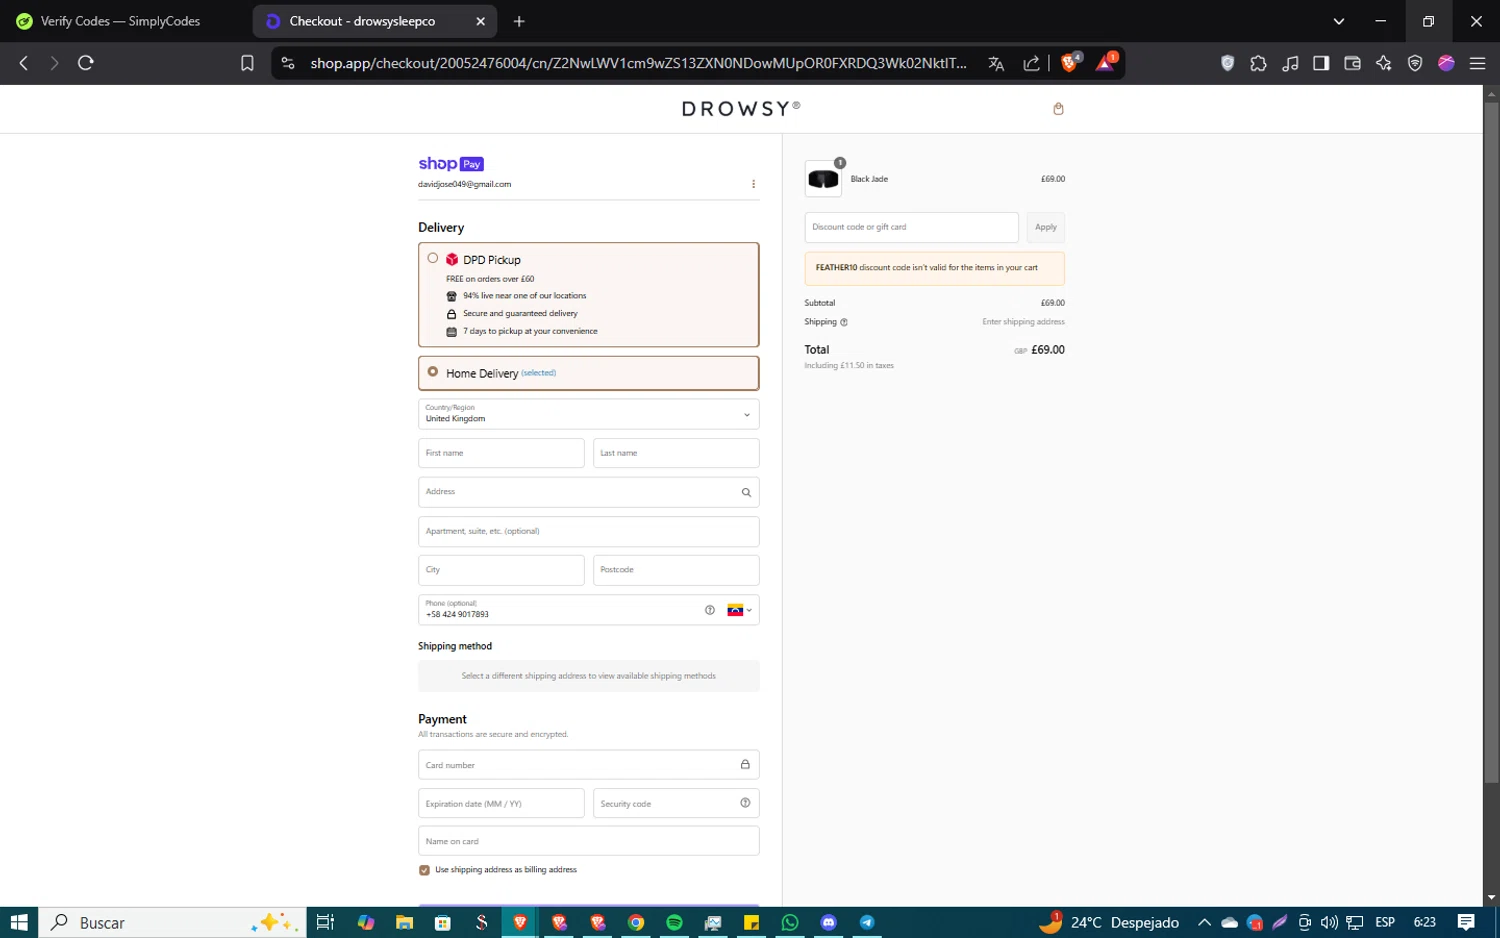Click the DROWSY logo link
The height and width of the screenshot is (938, 1500).
(741, 109)
